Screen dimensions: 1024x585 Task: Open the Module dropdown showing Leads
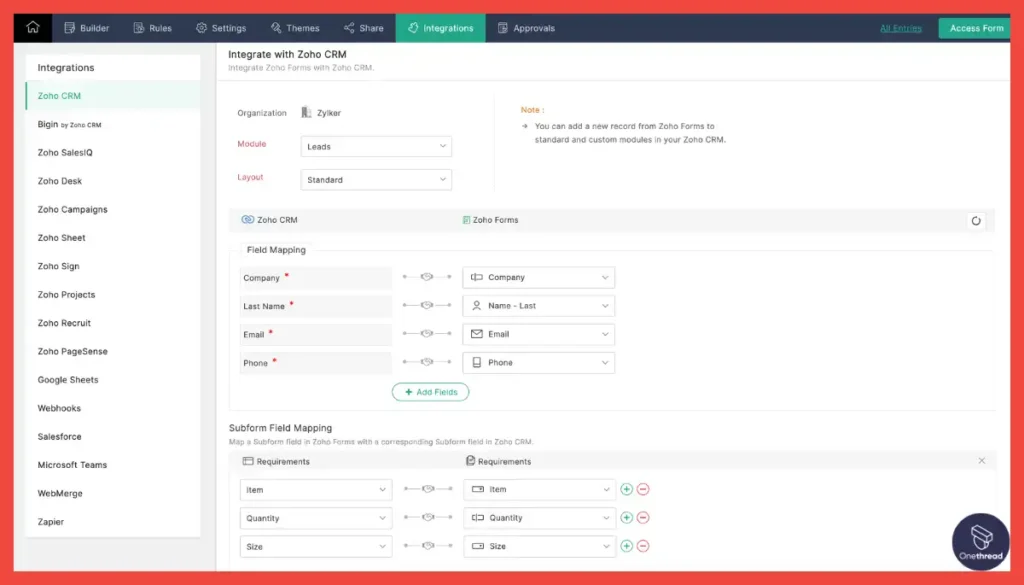[x=376, y=146]
